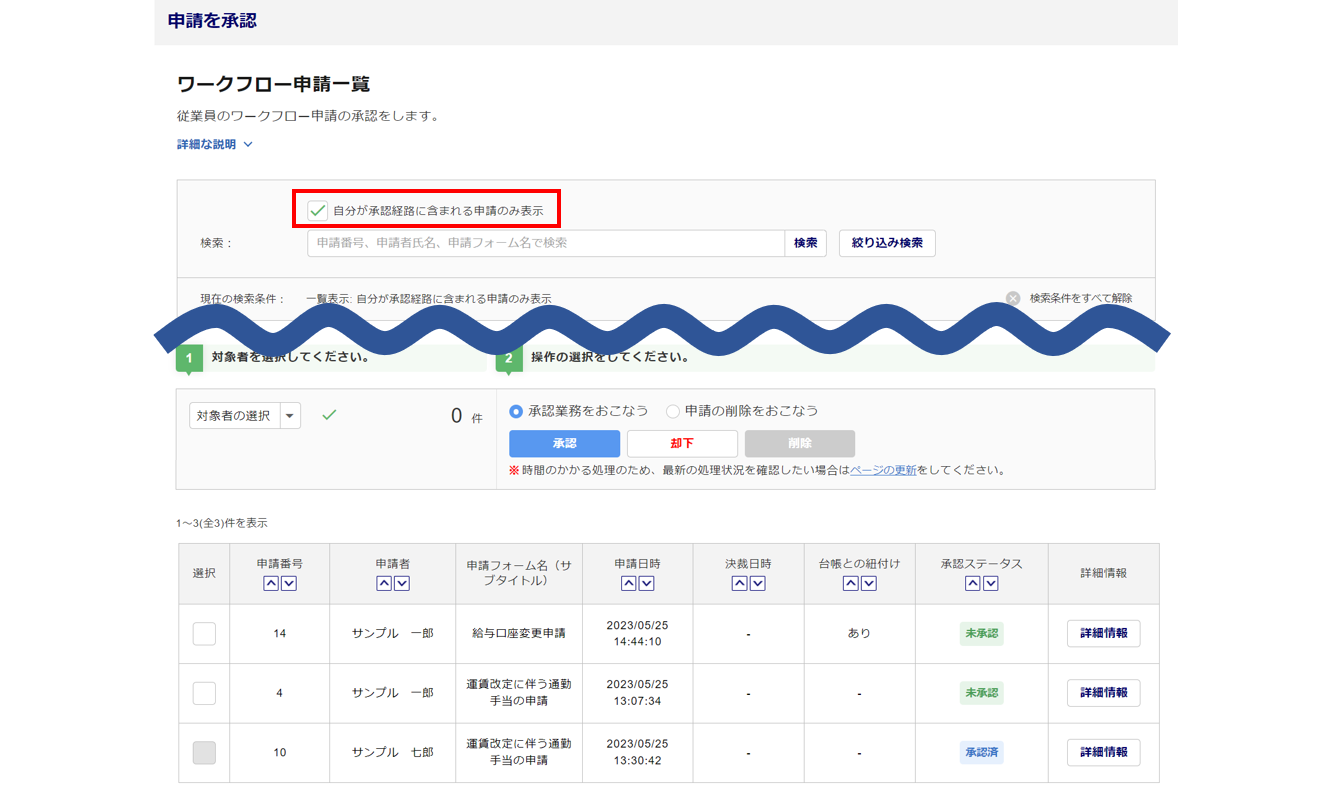Select 申請の削除をおこなう radio option
1336x786 pixels.
click(673, 411)
